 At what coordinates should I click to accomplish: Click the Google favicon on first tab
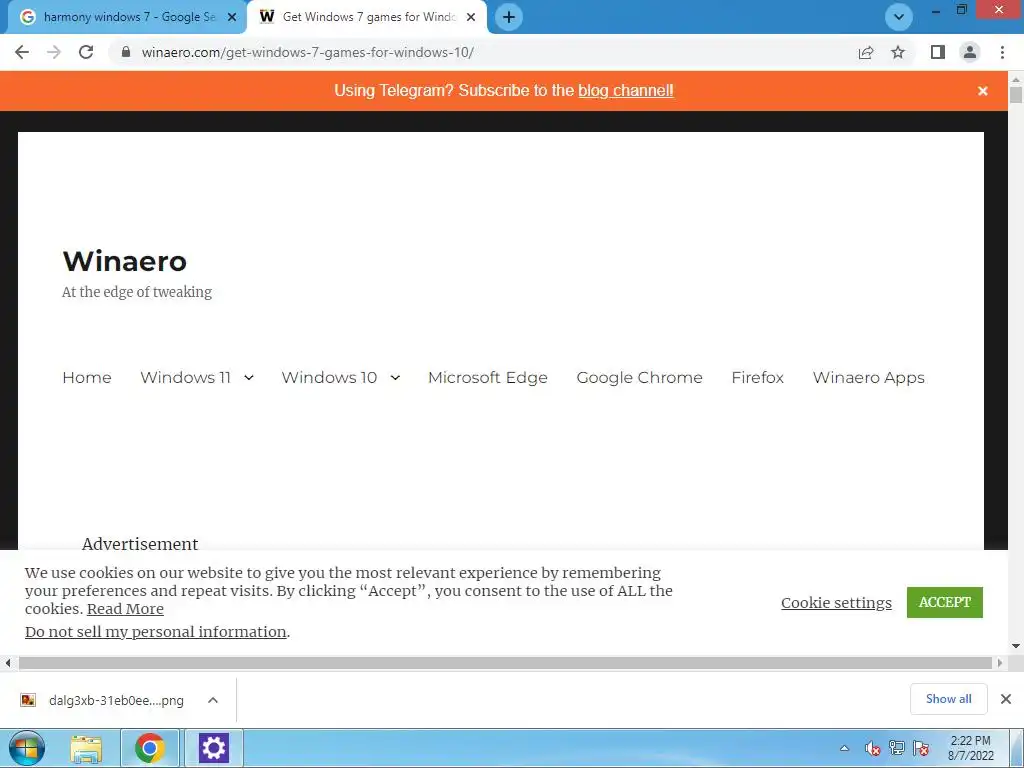[x=27, y=17]
